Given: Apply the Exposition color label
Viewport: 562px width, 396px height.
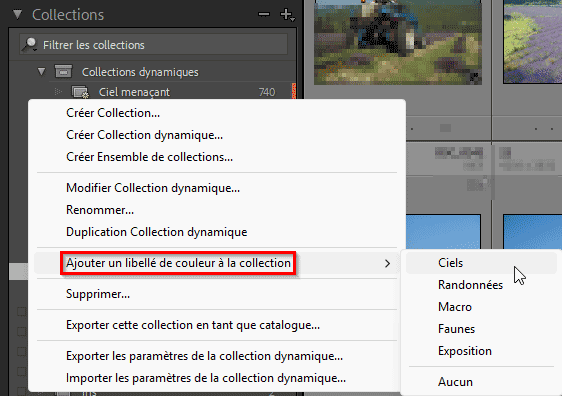Looking at the screenshot, I should coord(465,351).
